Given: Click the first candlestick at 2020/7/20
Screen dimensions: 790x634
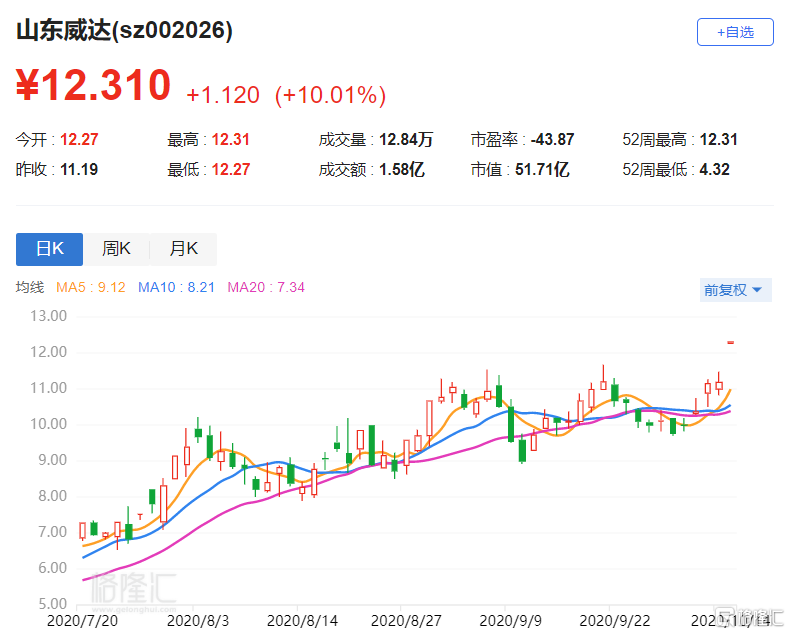Looking at the screenshot, I should [x=83, y=531].
